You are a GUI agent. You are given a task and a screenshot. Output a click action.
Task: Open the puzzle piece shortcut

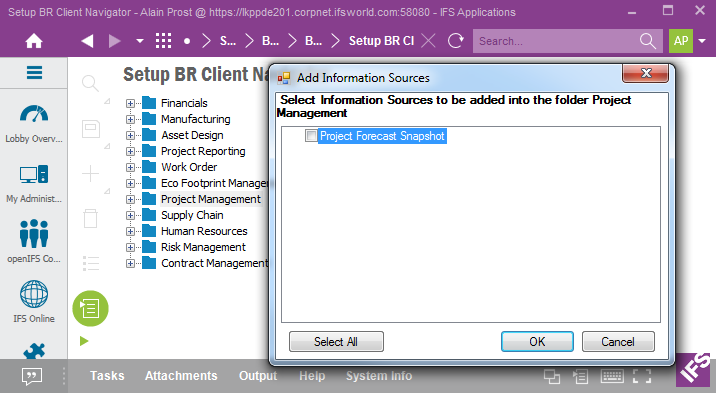click(34, 351)
